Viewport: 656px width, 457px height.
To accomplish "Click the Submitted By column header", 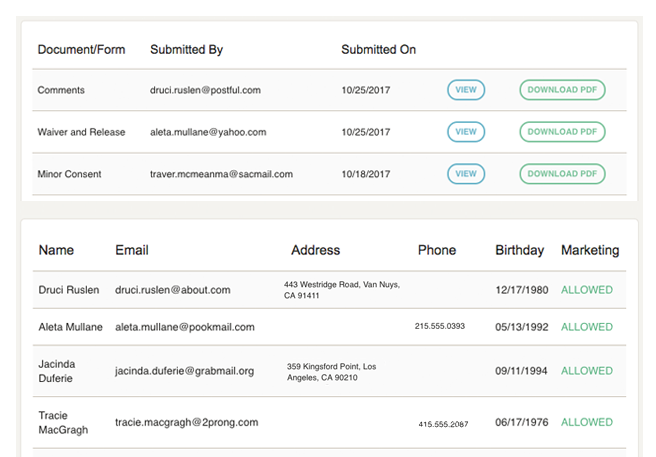I will point(187,49).
